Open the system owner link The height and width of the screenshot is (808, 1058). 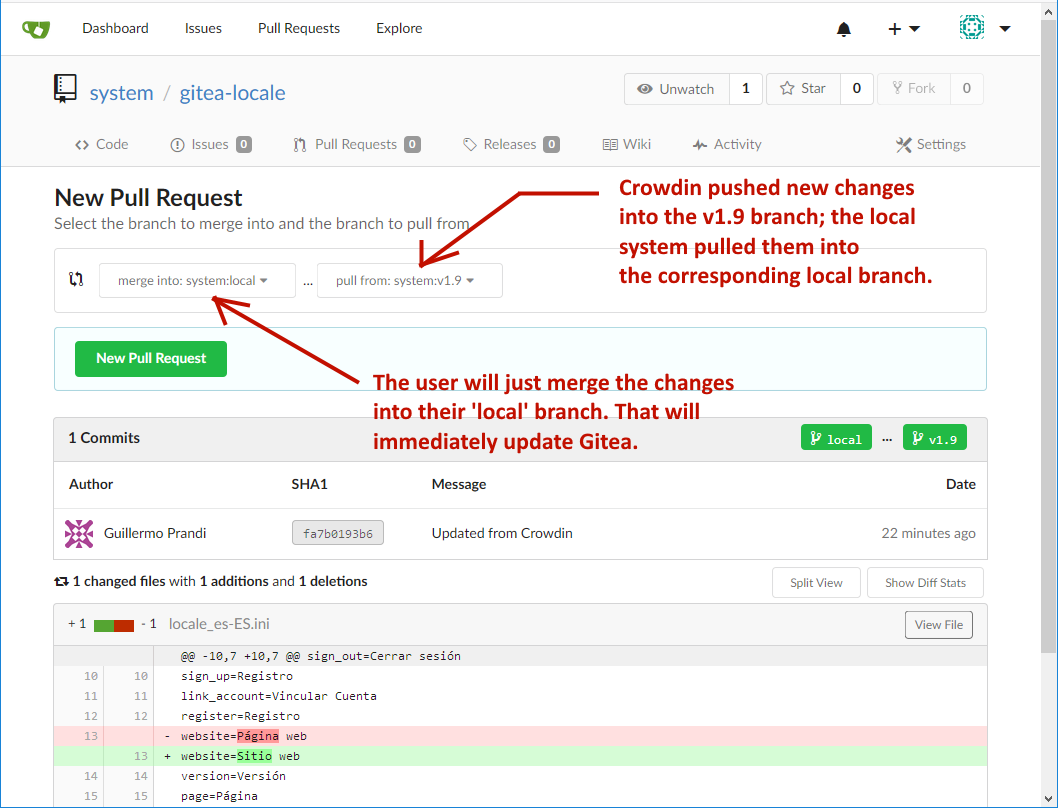coord(121,92)
